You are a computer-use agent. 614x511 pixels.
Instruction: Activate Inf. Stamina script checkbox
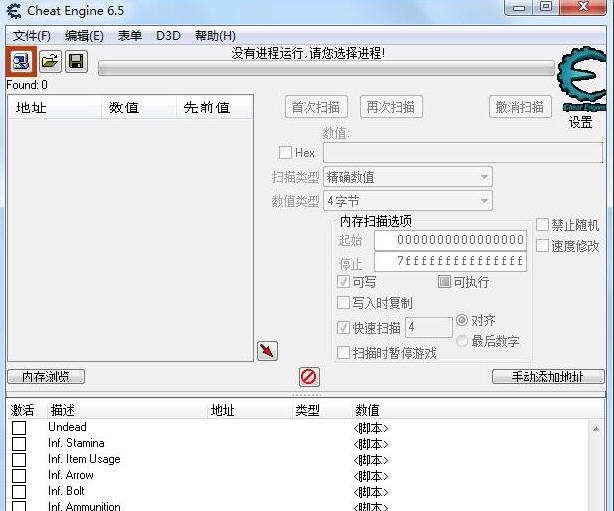[19, 444]
